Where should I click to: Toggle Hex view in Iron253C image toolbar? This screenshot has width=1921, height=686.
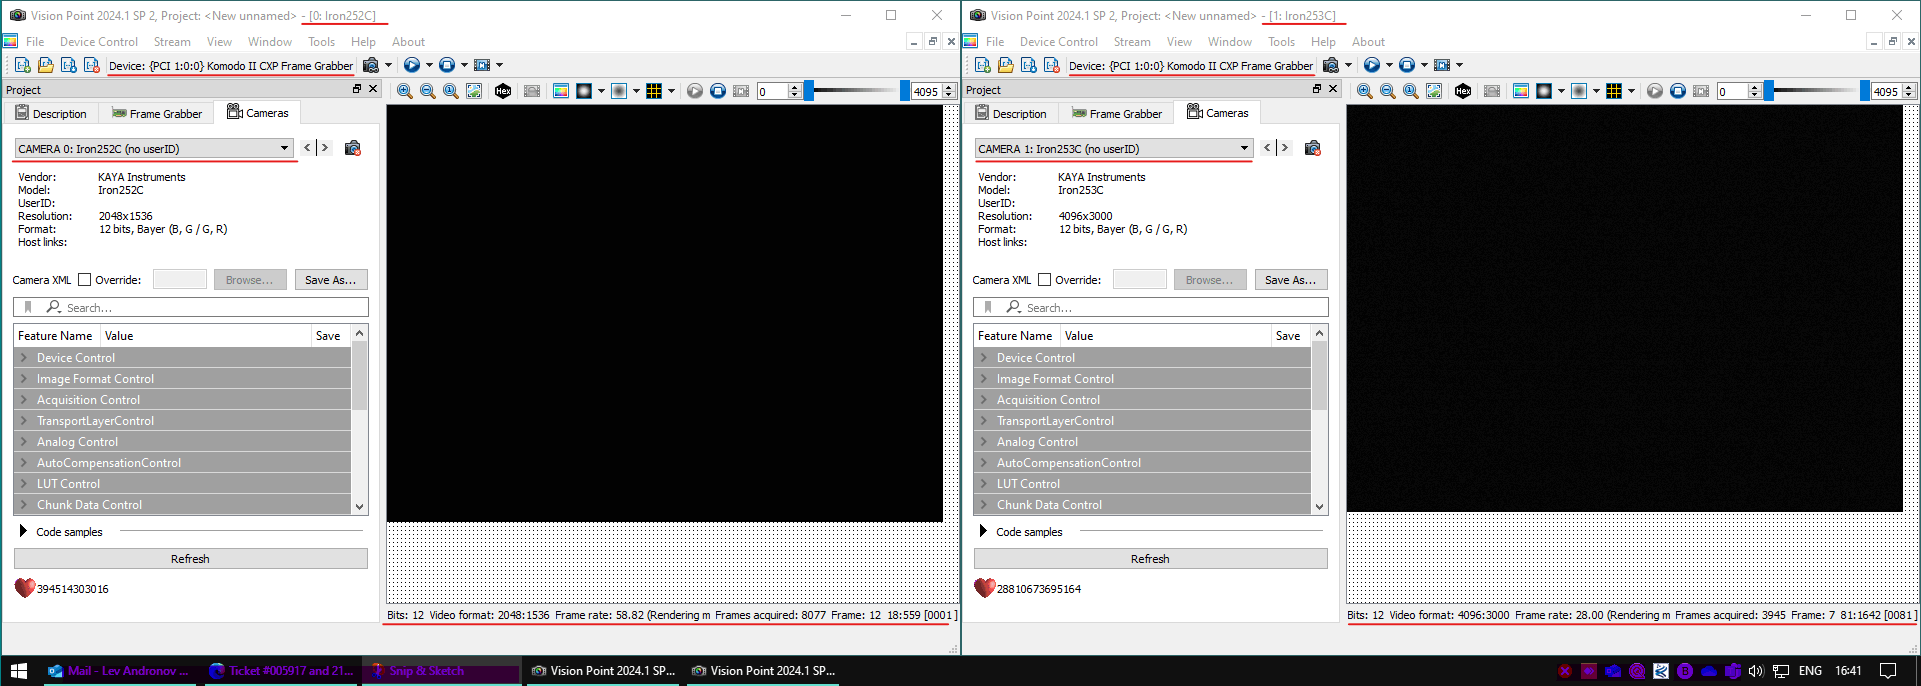[x=1463, y=91]
